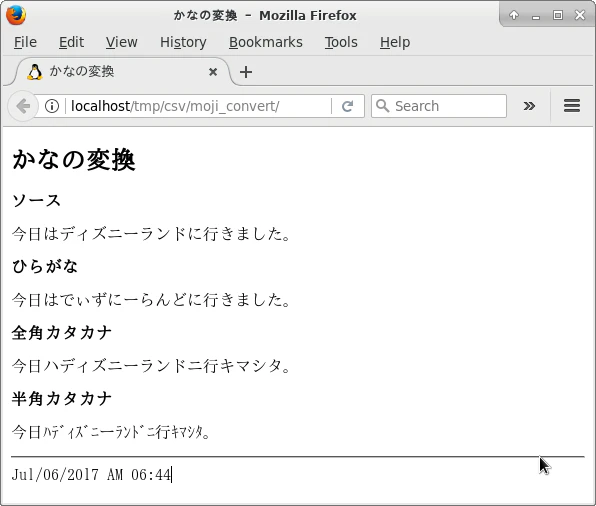Open the site information icon
This screenshot has height=506, width=596.
coord(52,106)
